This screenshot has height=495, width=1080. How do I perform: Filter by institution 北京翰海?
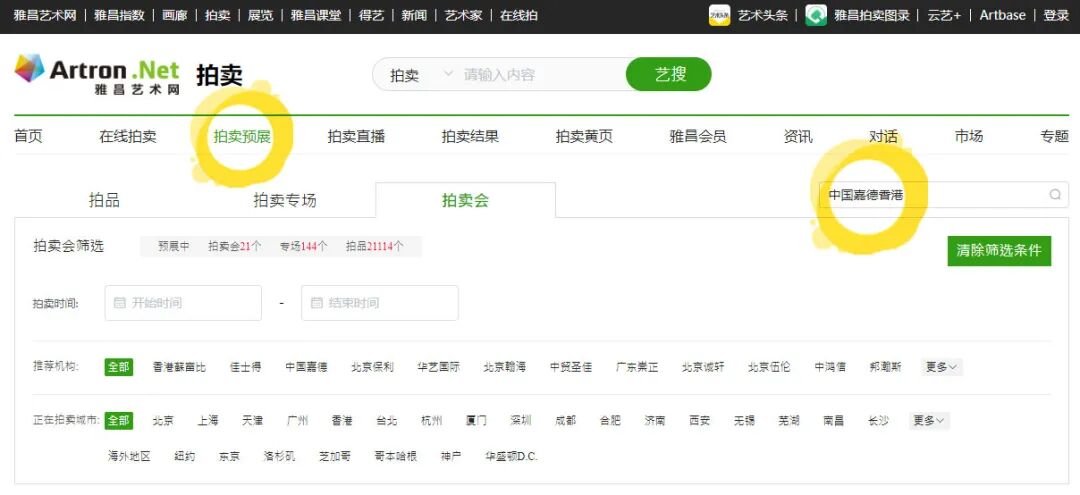click(x=505, y=367)
